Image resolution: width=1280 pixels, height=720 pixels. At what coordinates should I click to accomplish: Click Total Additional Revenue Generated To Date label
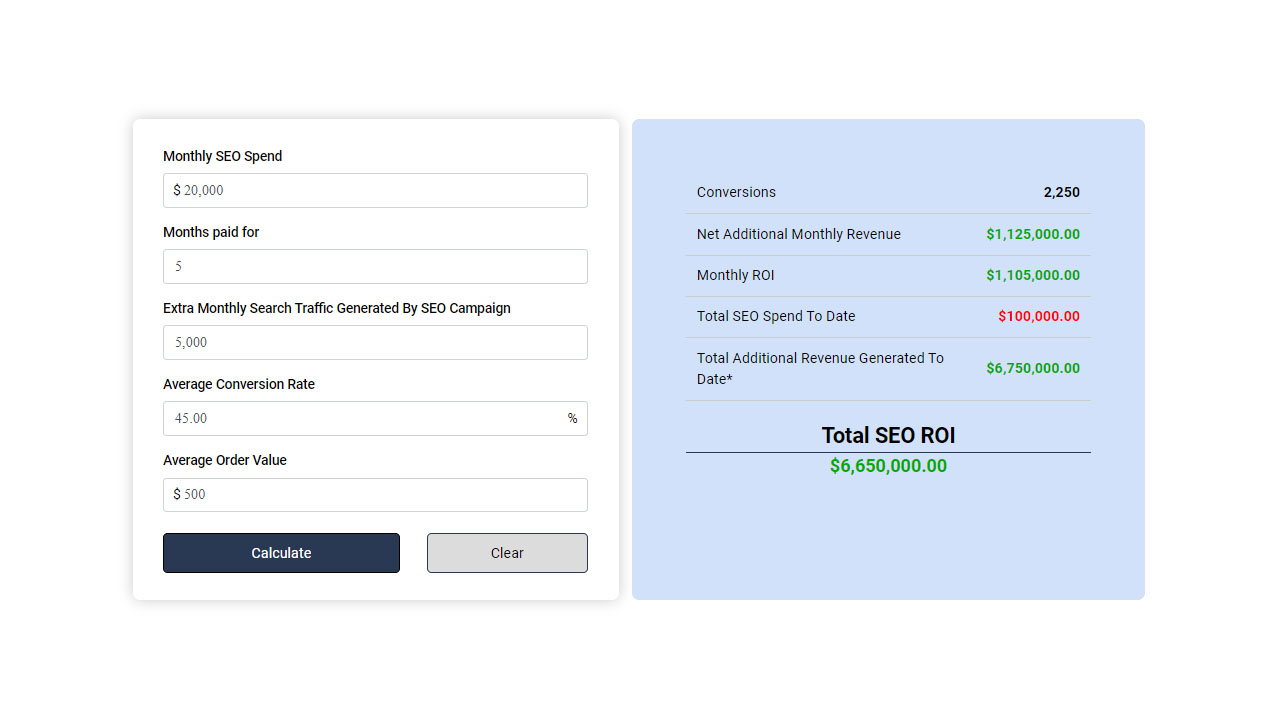(820, 368)
